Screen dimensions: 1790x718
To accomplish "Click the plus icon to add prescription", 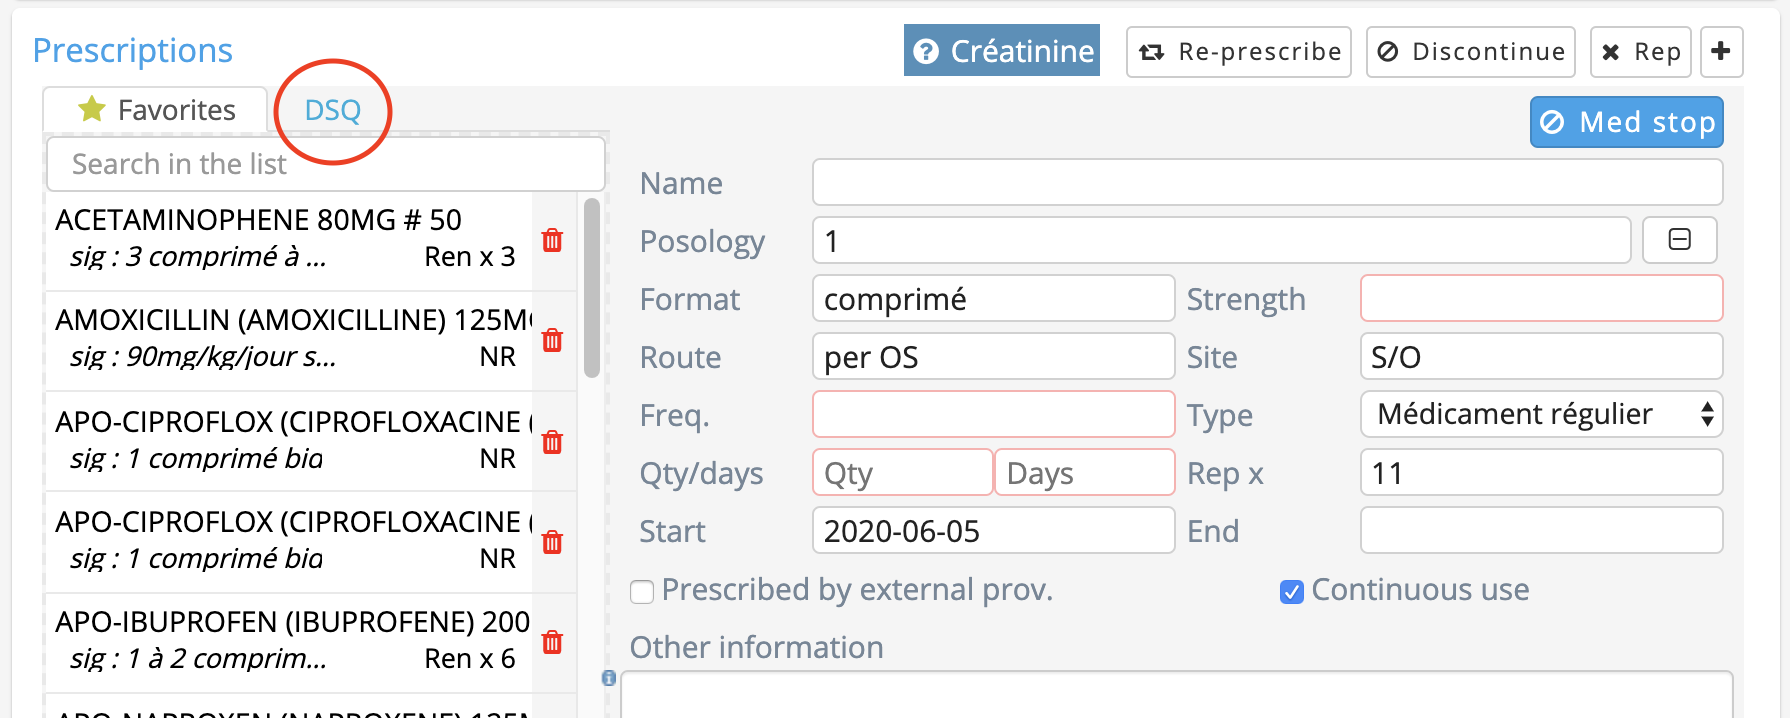I will (x=1721, y=52).
